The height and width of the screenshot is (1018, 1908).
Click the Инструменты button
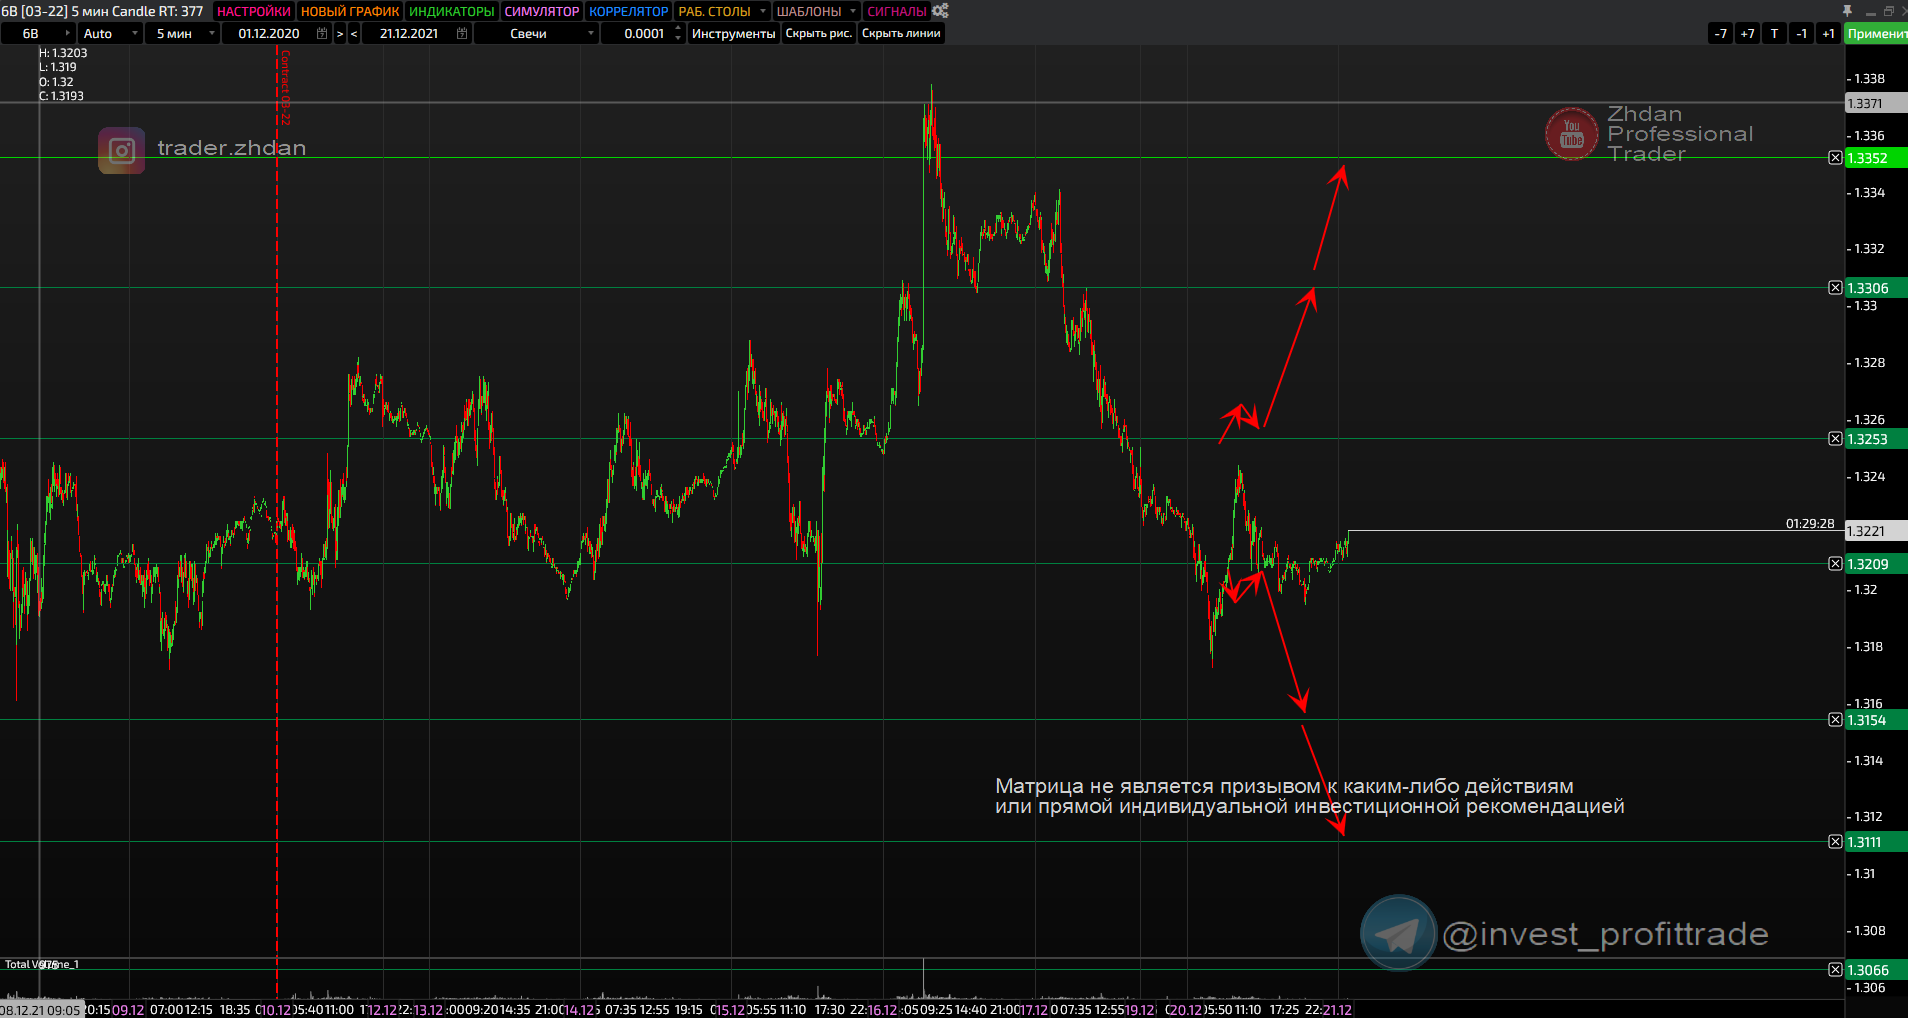point(733,34)
